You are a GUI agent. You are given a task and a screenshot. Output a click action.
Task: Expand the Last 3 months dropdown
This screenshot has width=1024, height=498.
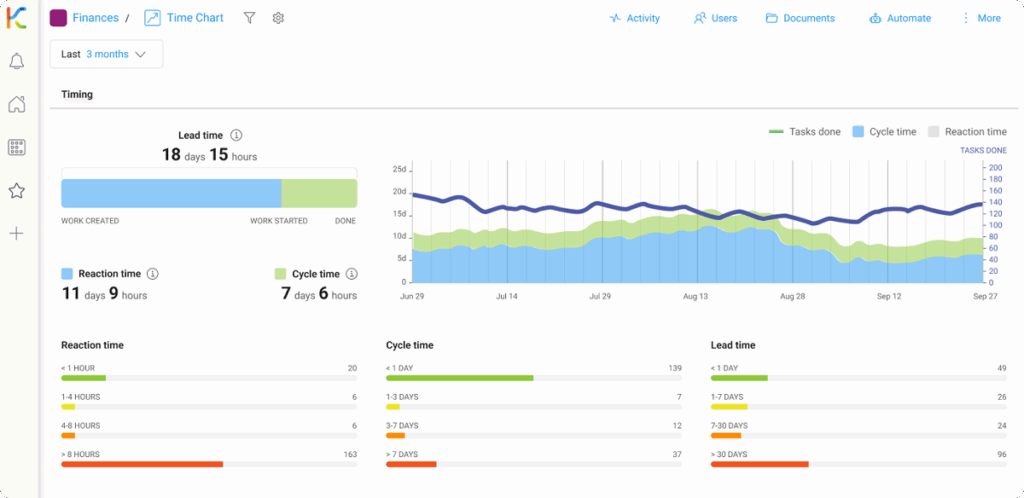click(x=106, y=54)
